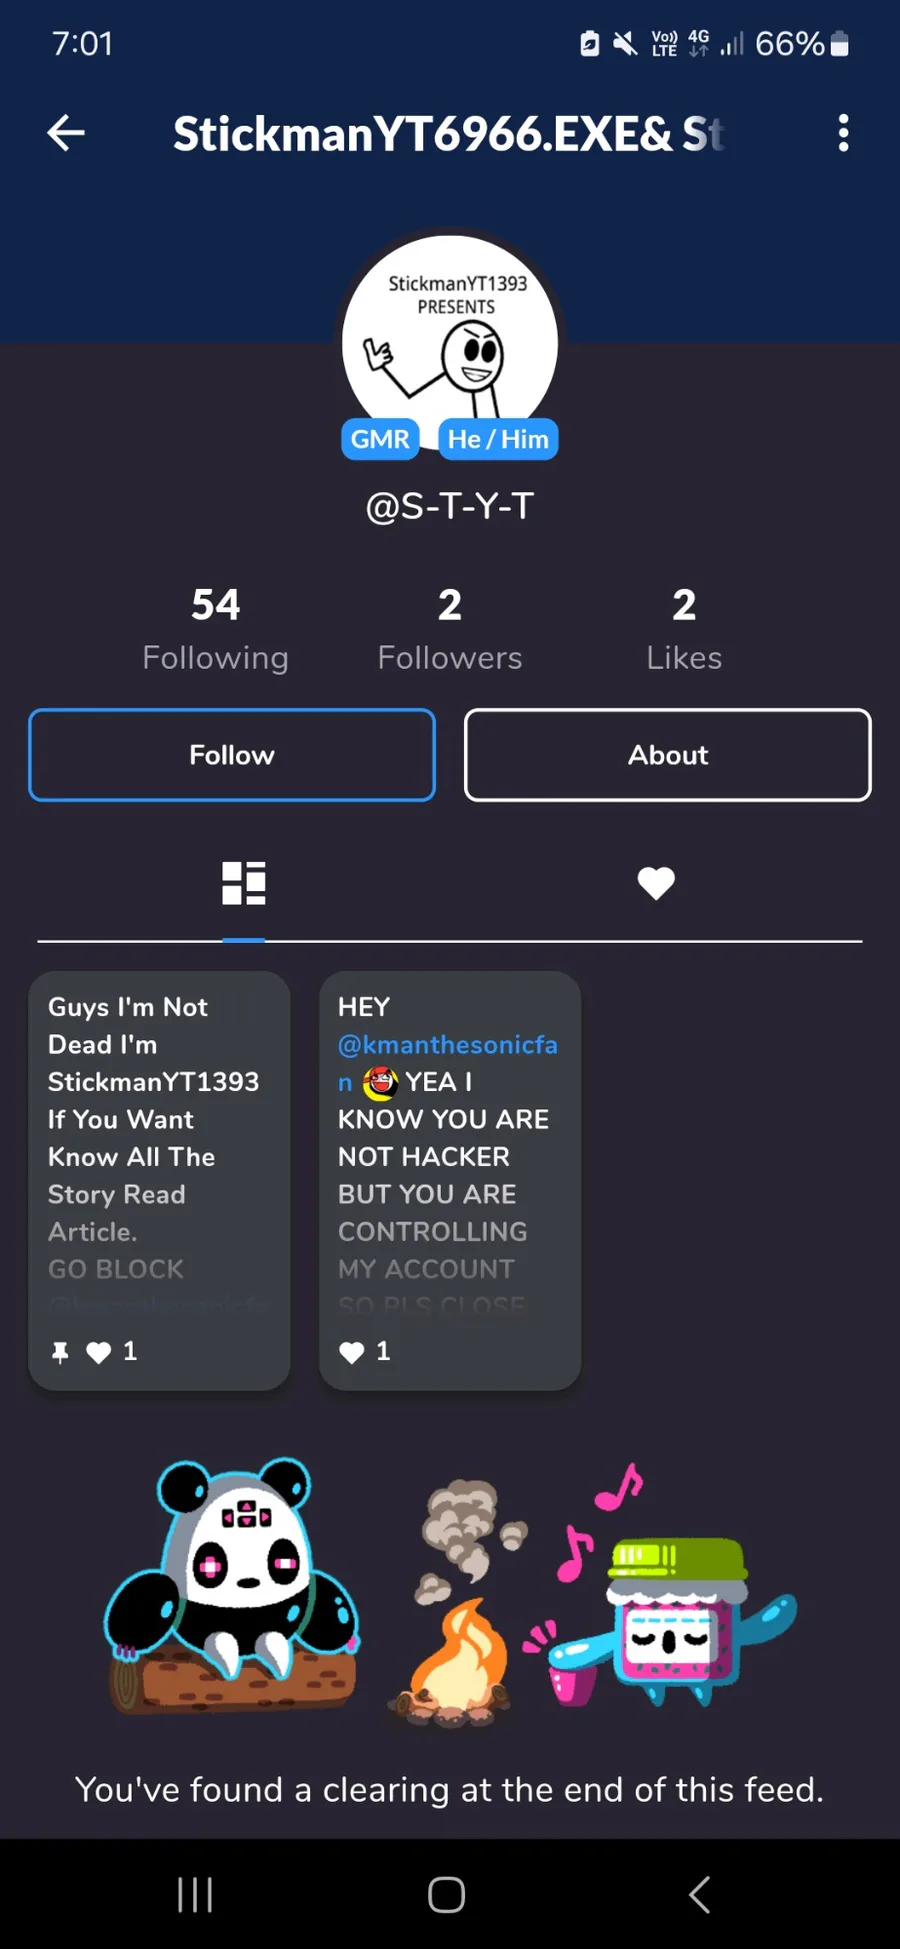The width and height of the screenshot is (900, 1949).
Task: Tap the back arrow icon
Action: (x=66, y=133)
